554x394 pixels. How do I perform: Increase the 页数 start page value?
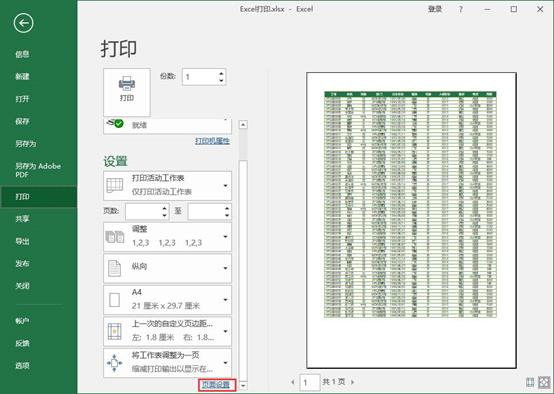click(x=165, y=208)
